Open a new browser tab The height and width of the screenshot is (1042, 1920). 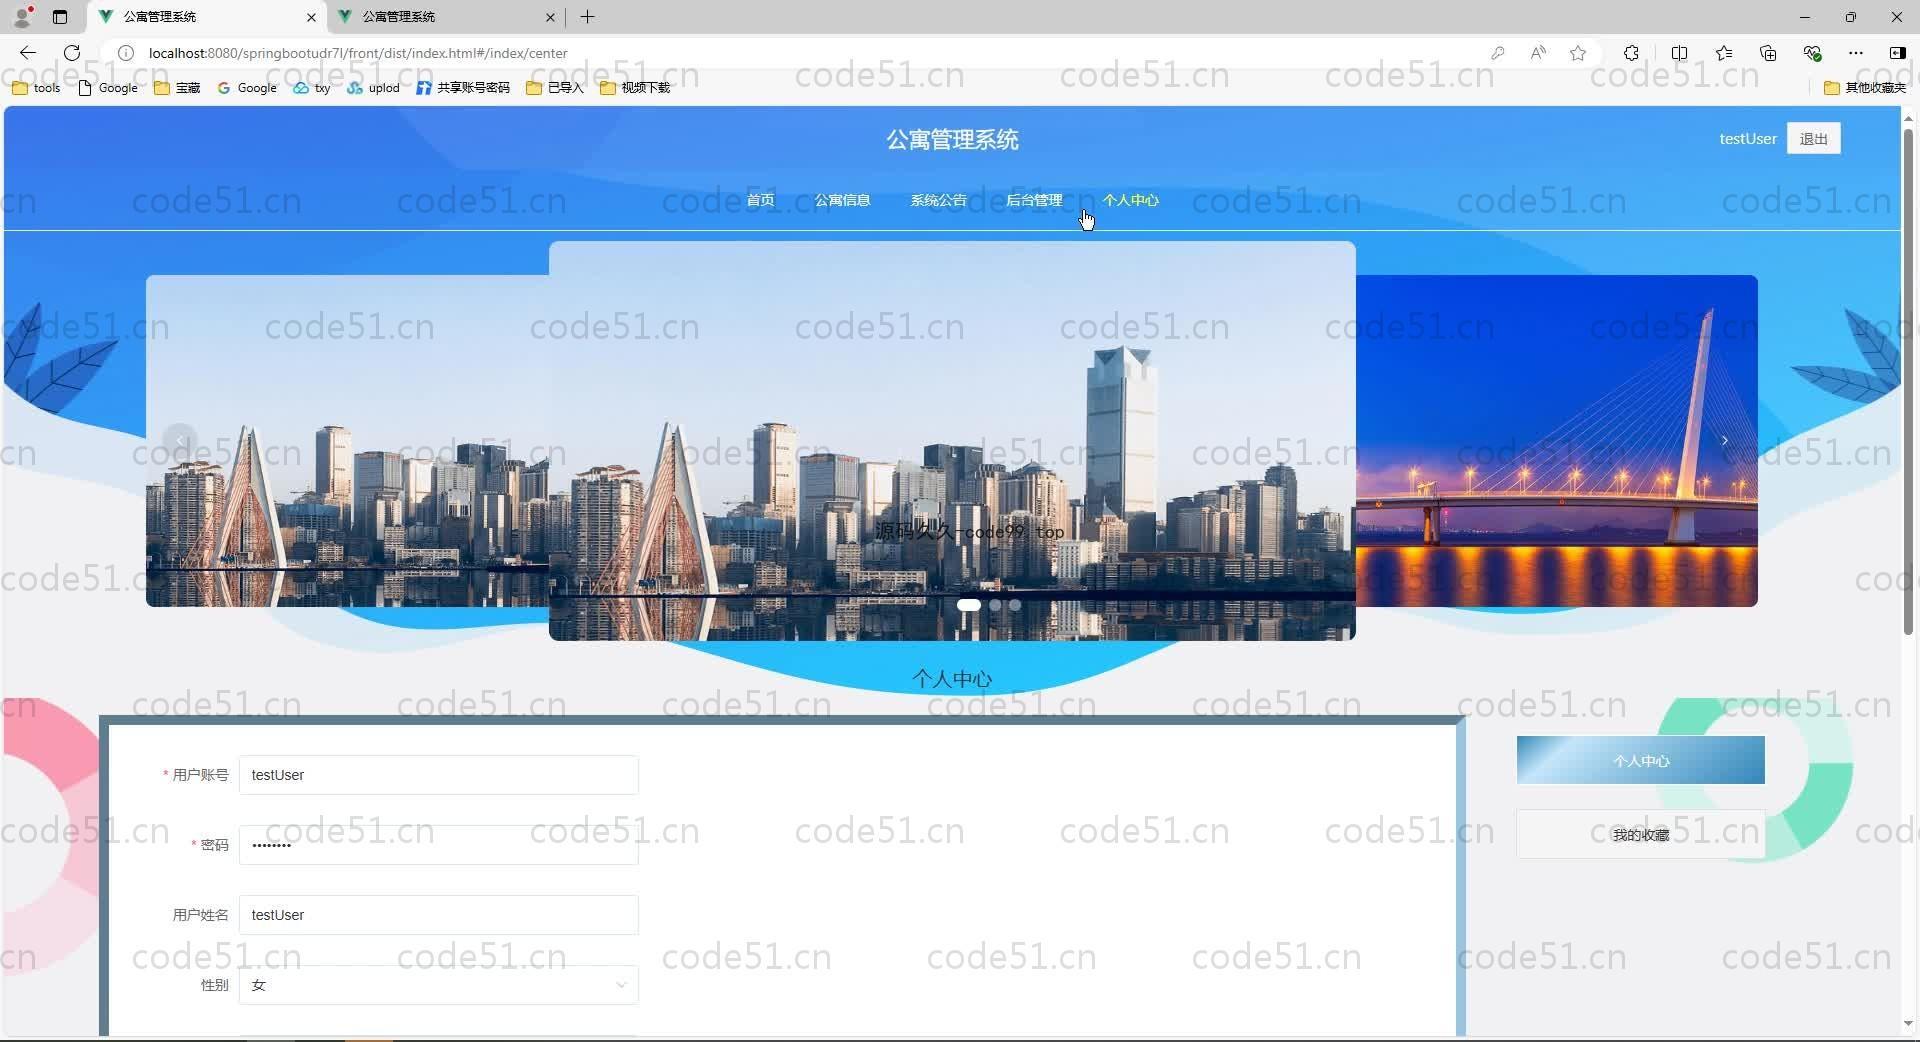pyautogui.click(x=588, y=17)
